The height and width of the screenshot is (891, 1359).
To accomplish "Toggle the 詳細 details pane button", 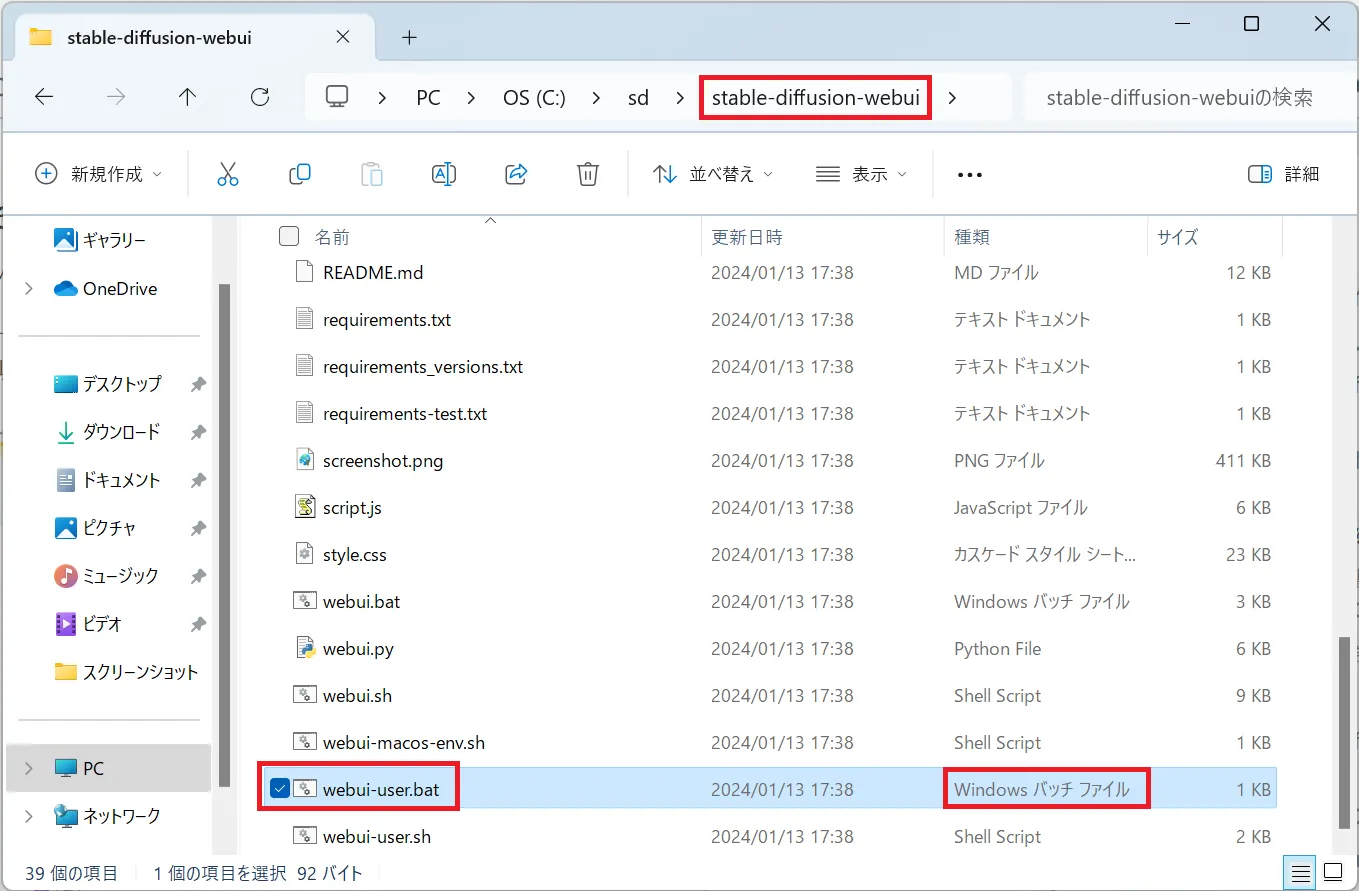I will [x=1284, y=174].
